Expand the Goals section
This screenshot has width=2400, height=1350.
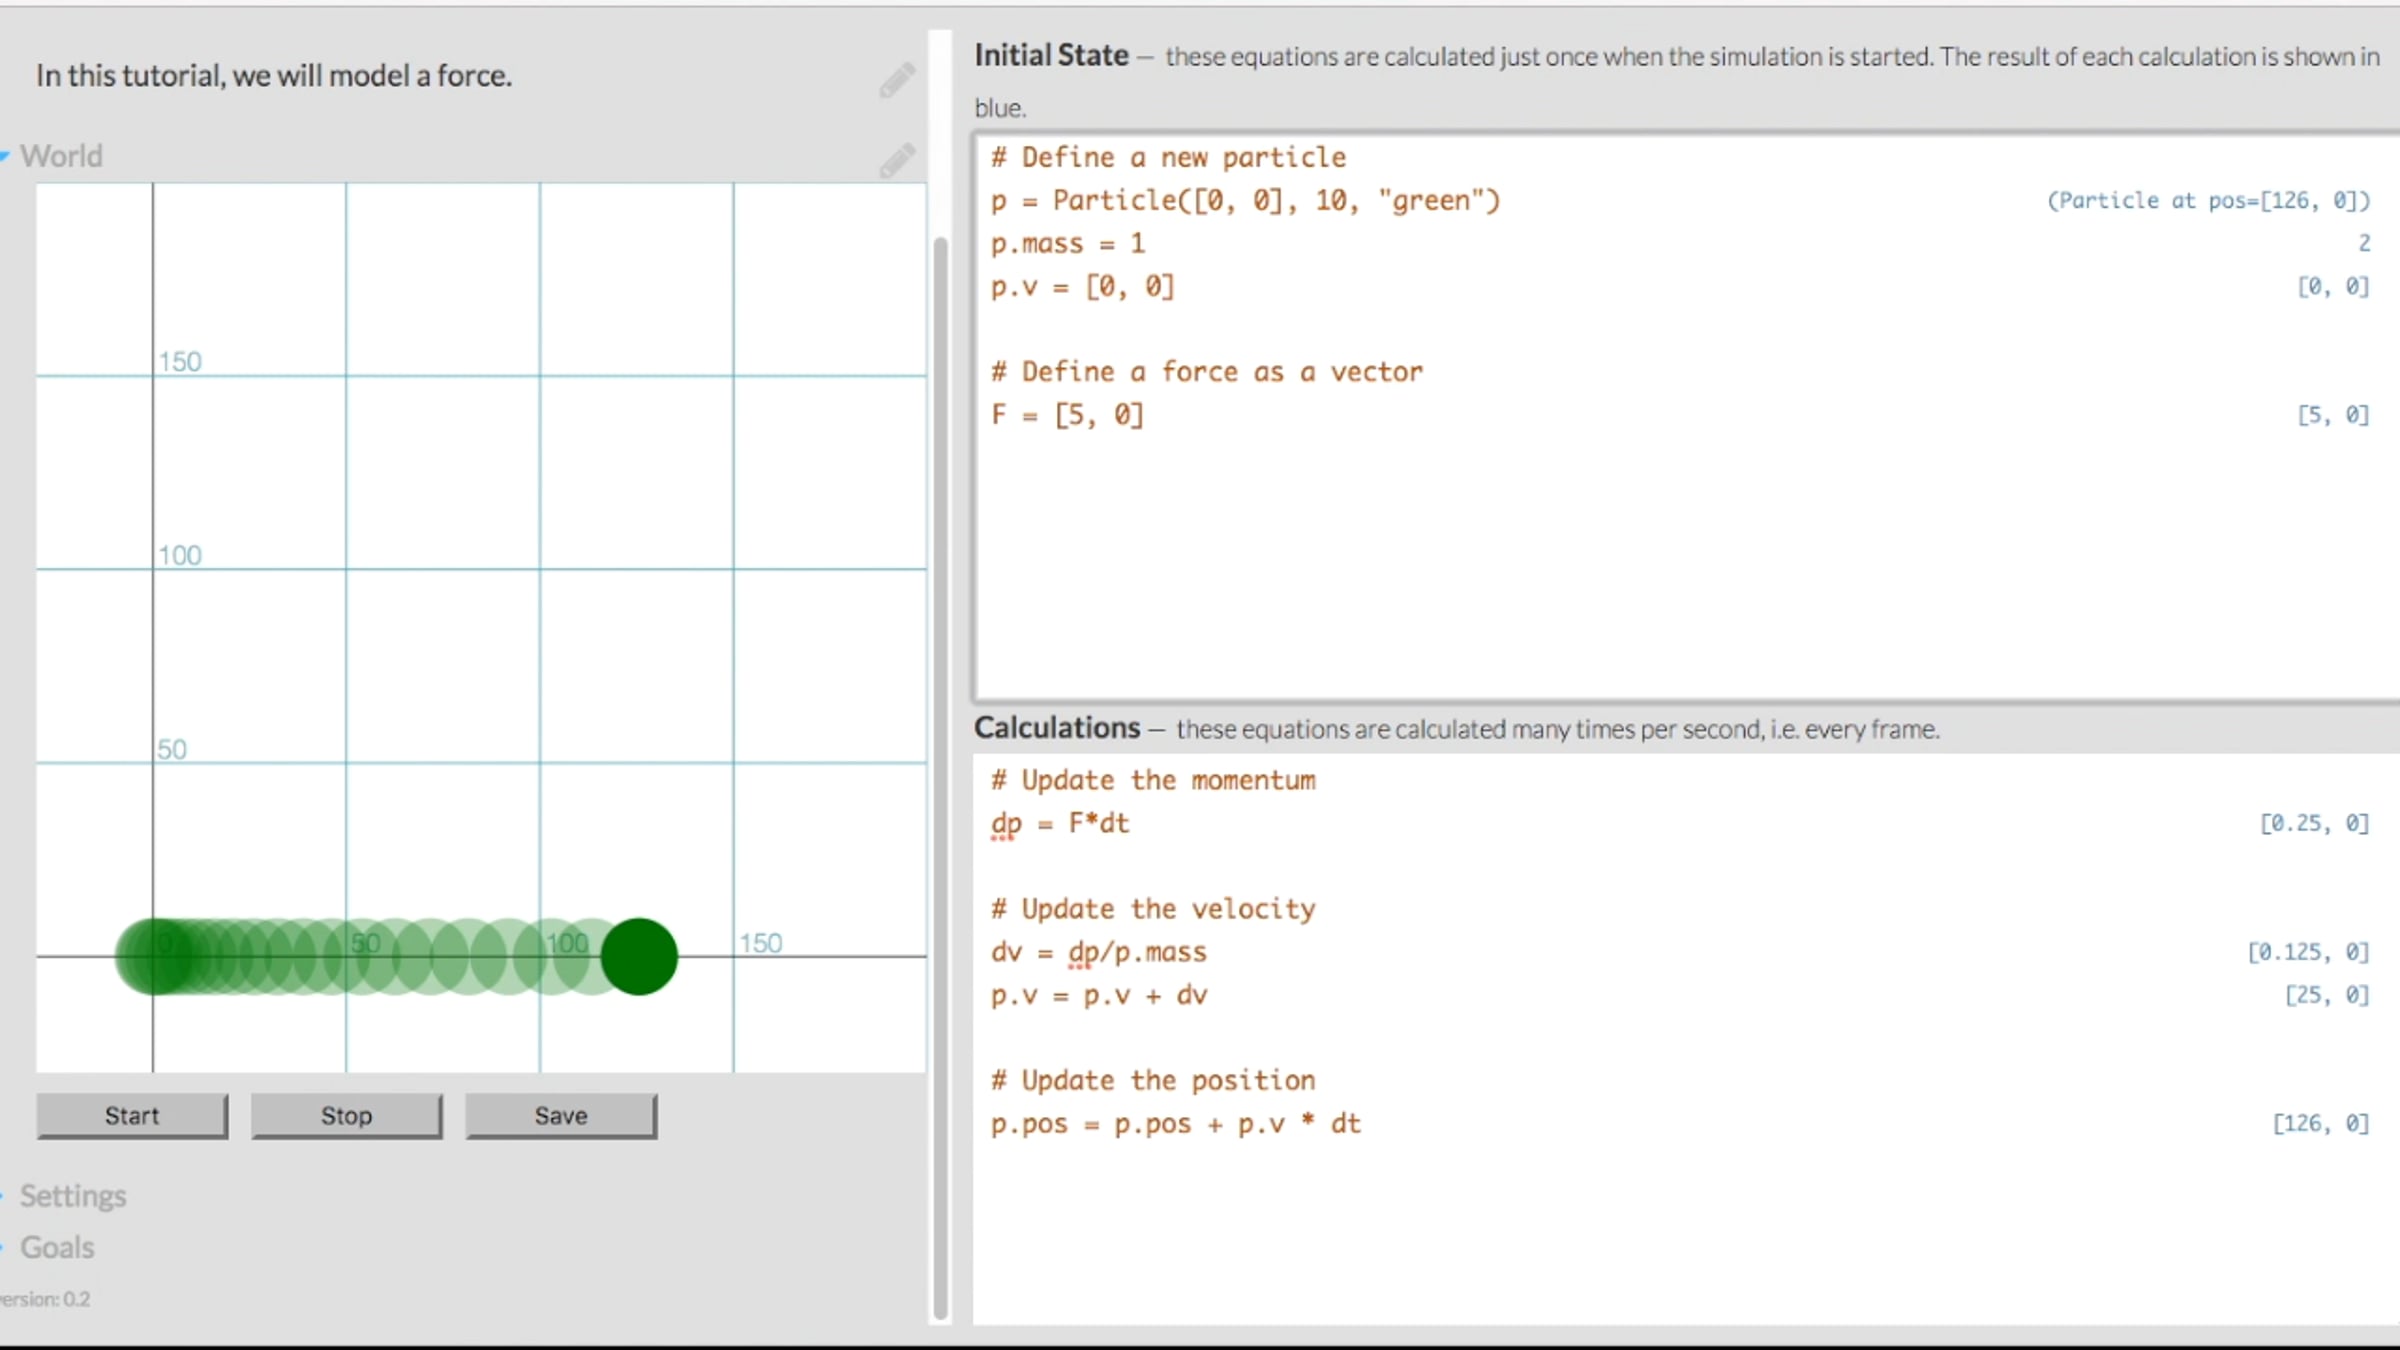[57, 1248]
